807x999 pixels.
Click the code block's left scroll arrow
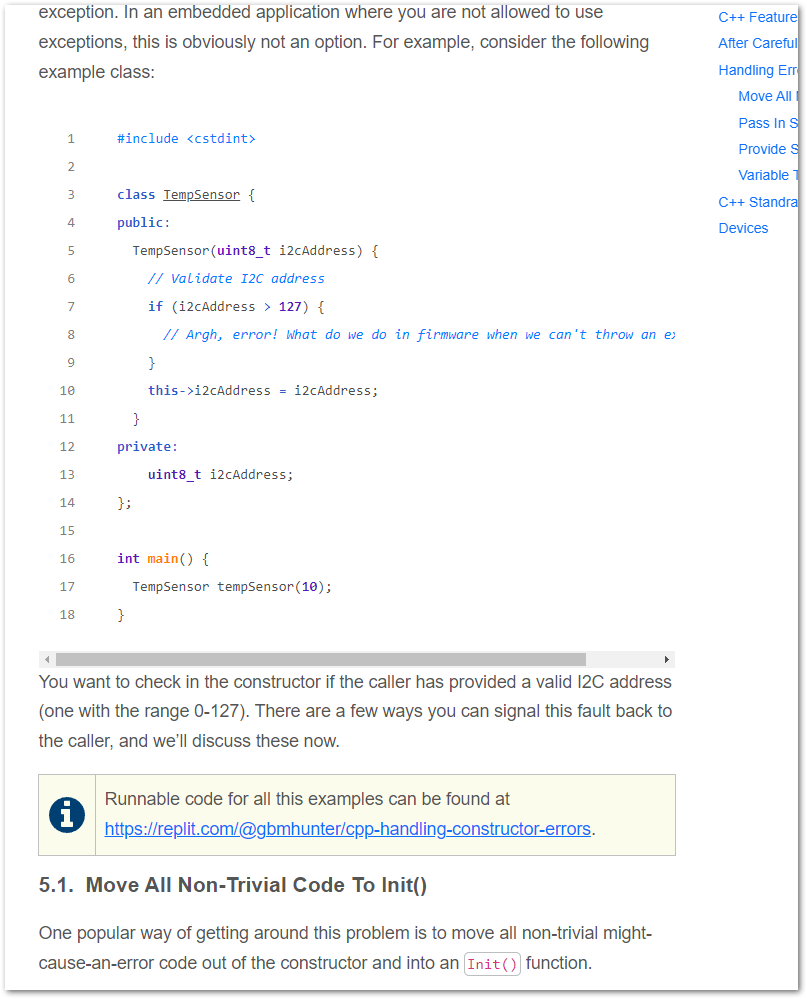point(45,660)
